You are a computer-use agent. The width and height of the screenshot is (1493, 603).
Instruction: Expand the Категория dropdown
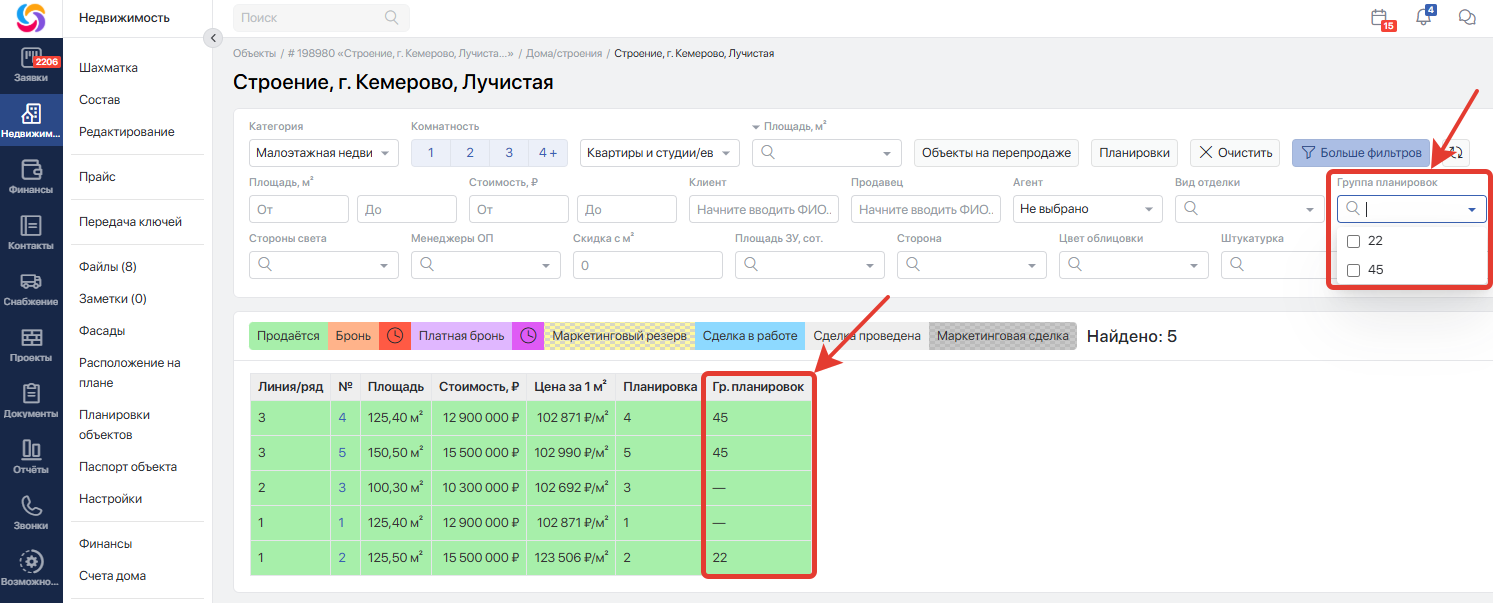[x=323, y=153]
